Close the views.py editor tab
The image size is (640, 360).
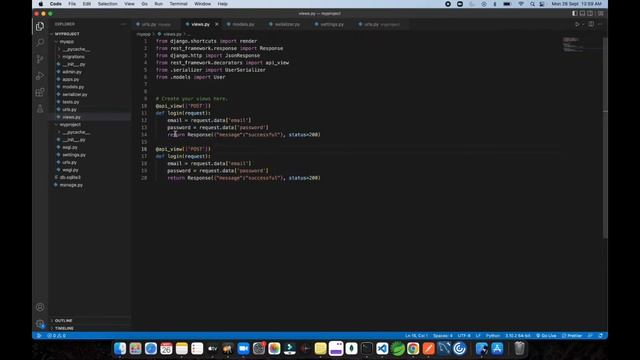[217, 24]
